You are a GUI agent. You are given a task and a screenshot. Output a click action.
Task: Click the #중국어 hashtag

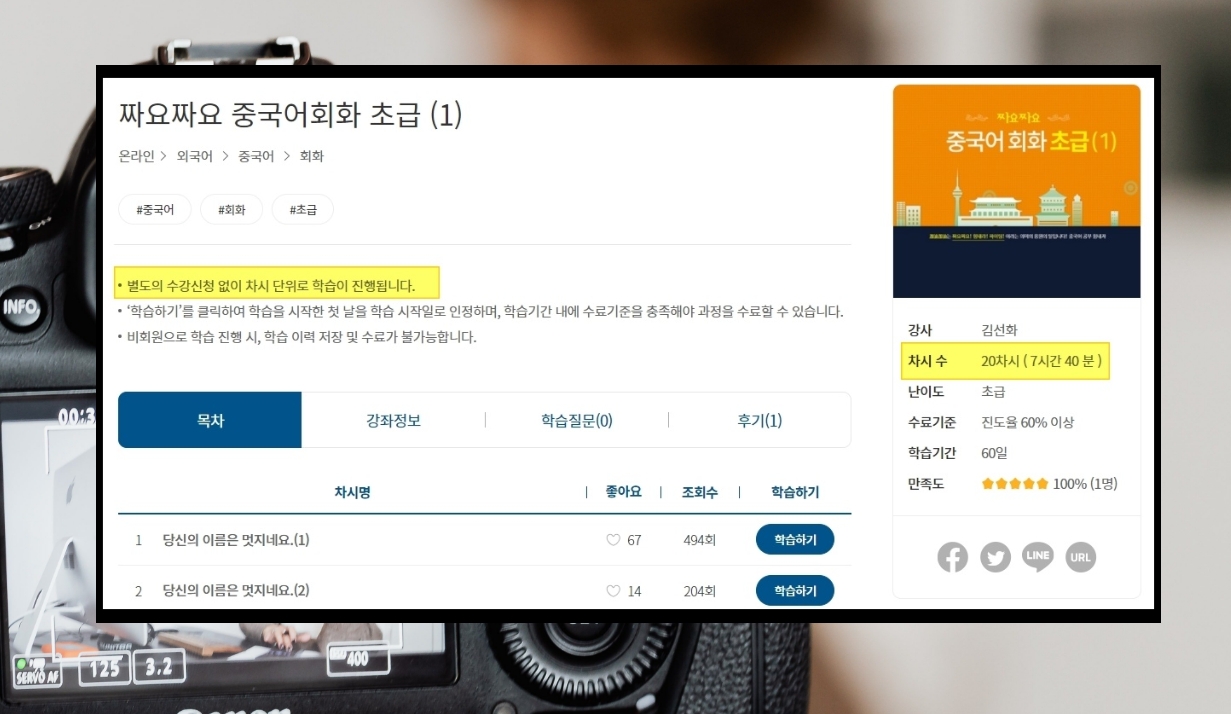[x=154, y=209]
